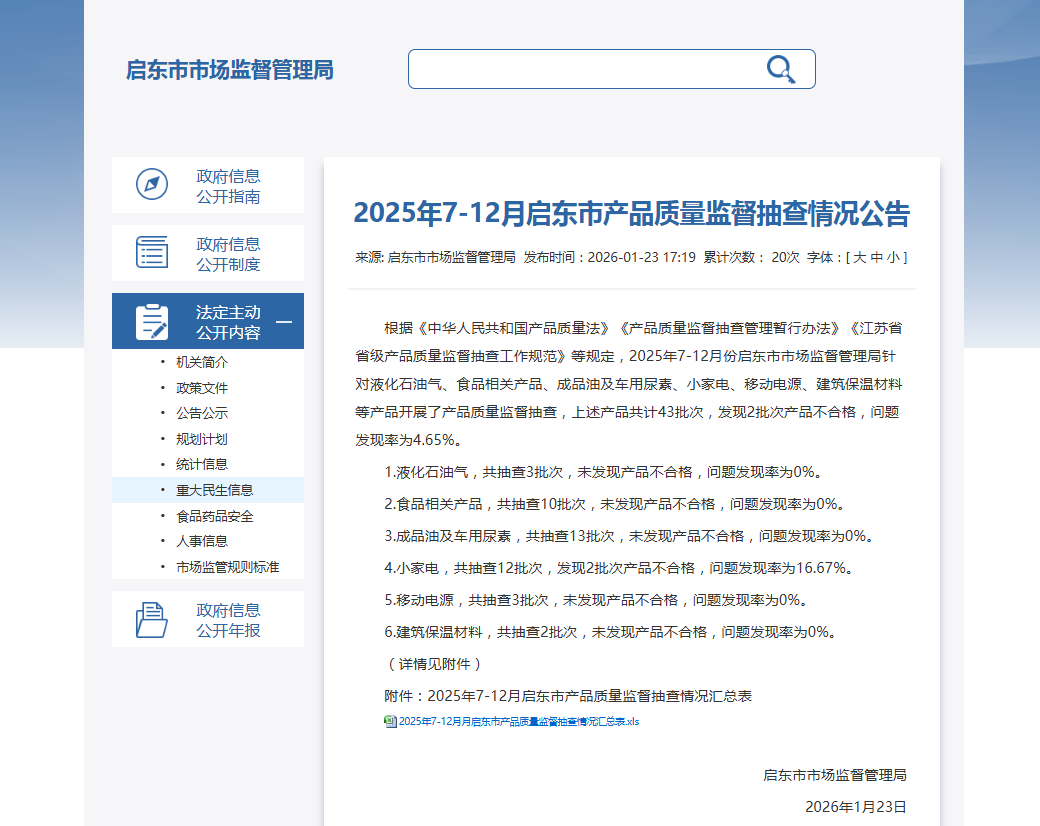
Task: Click the folder icon for 公开年报
Action: point(152,619)
